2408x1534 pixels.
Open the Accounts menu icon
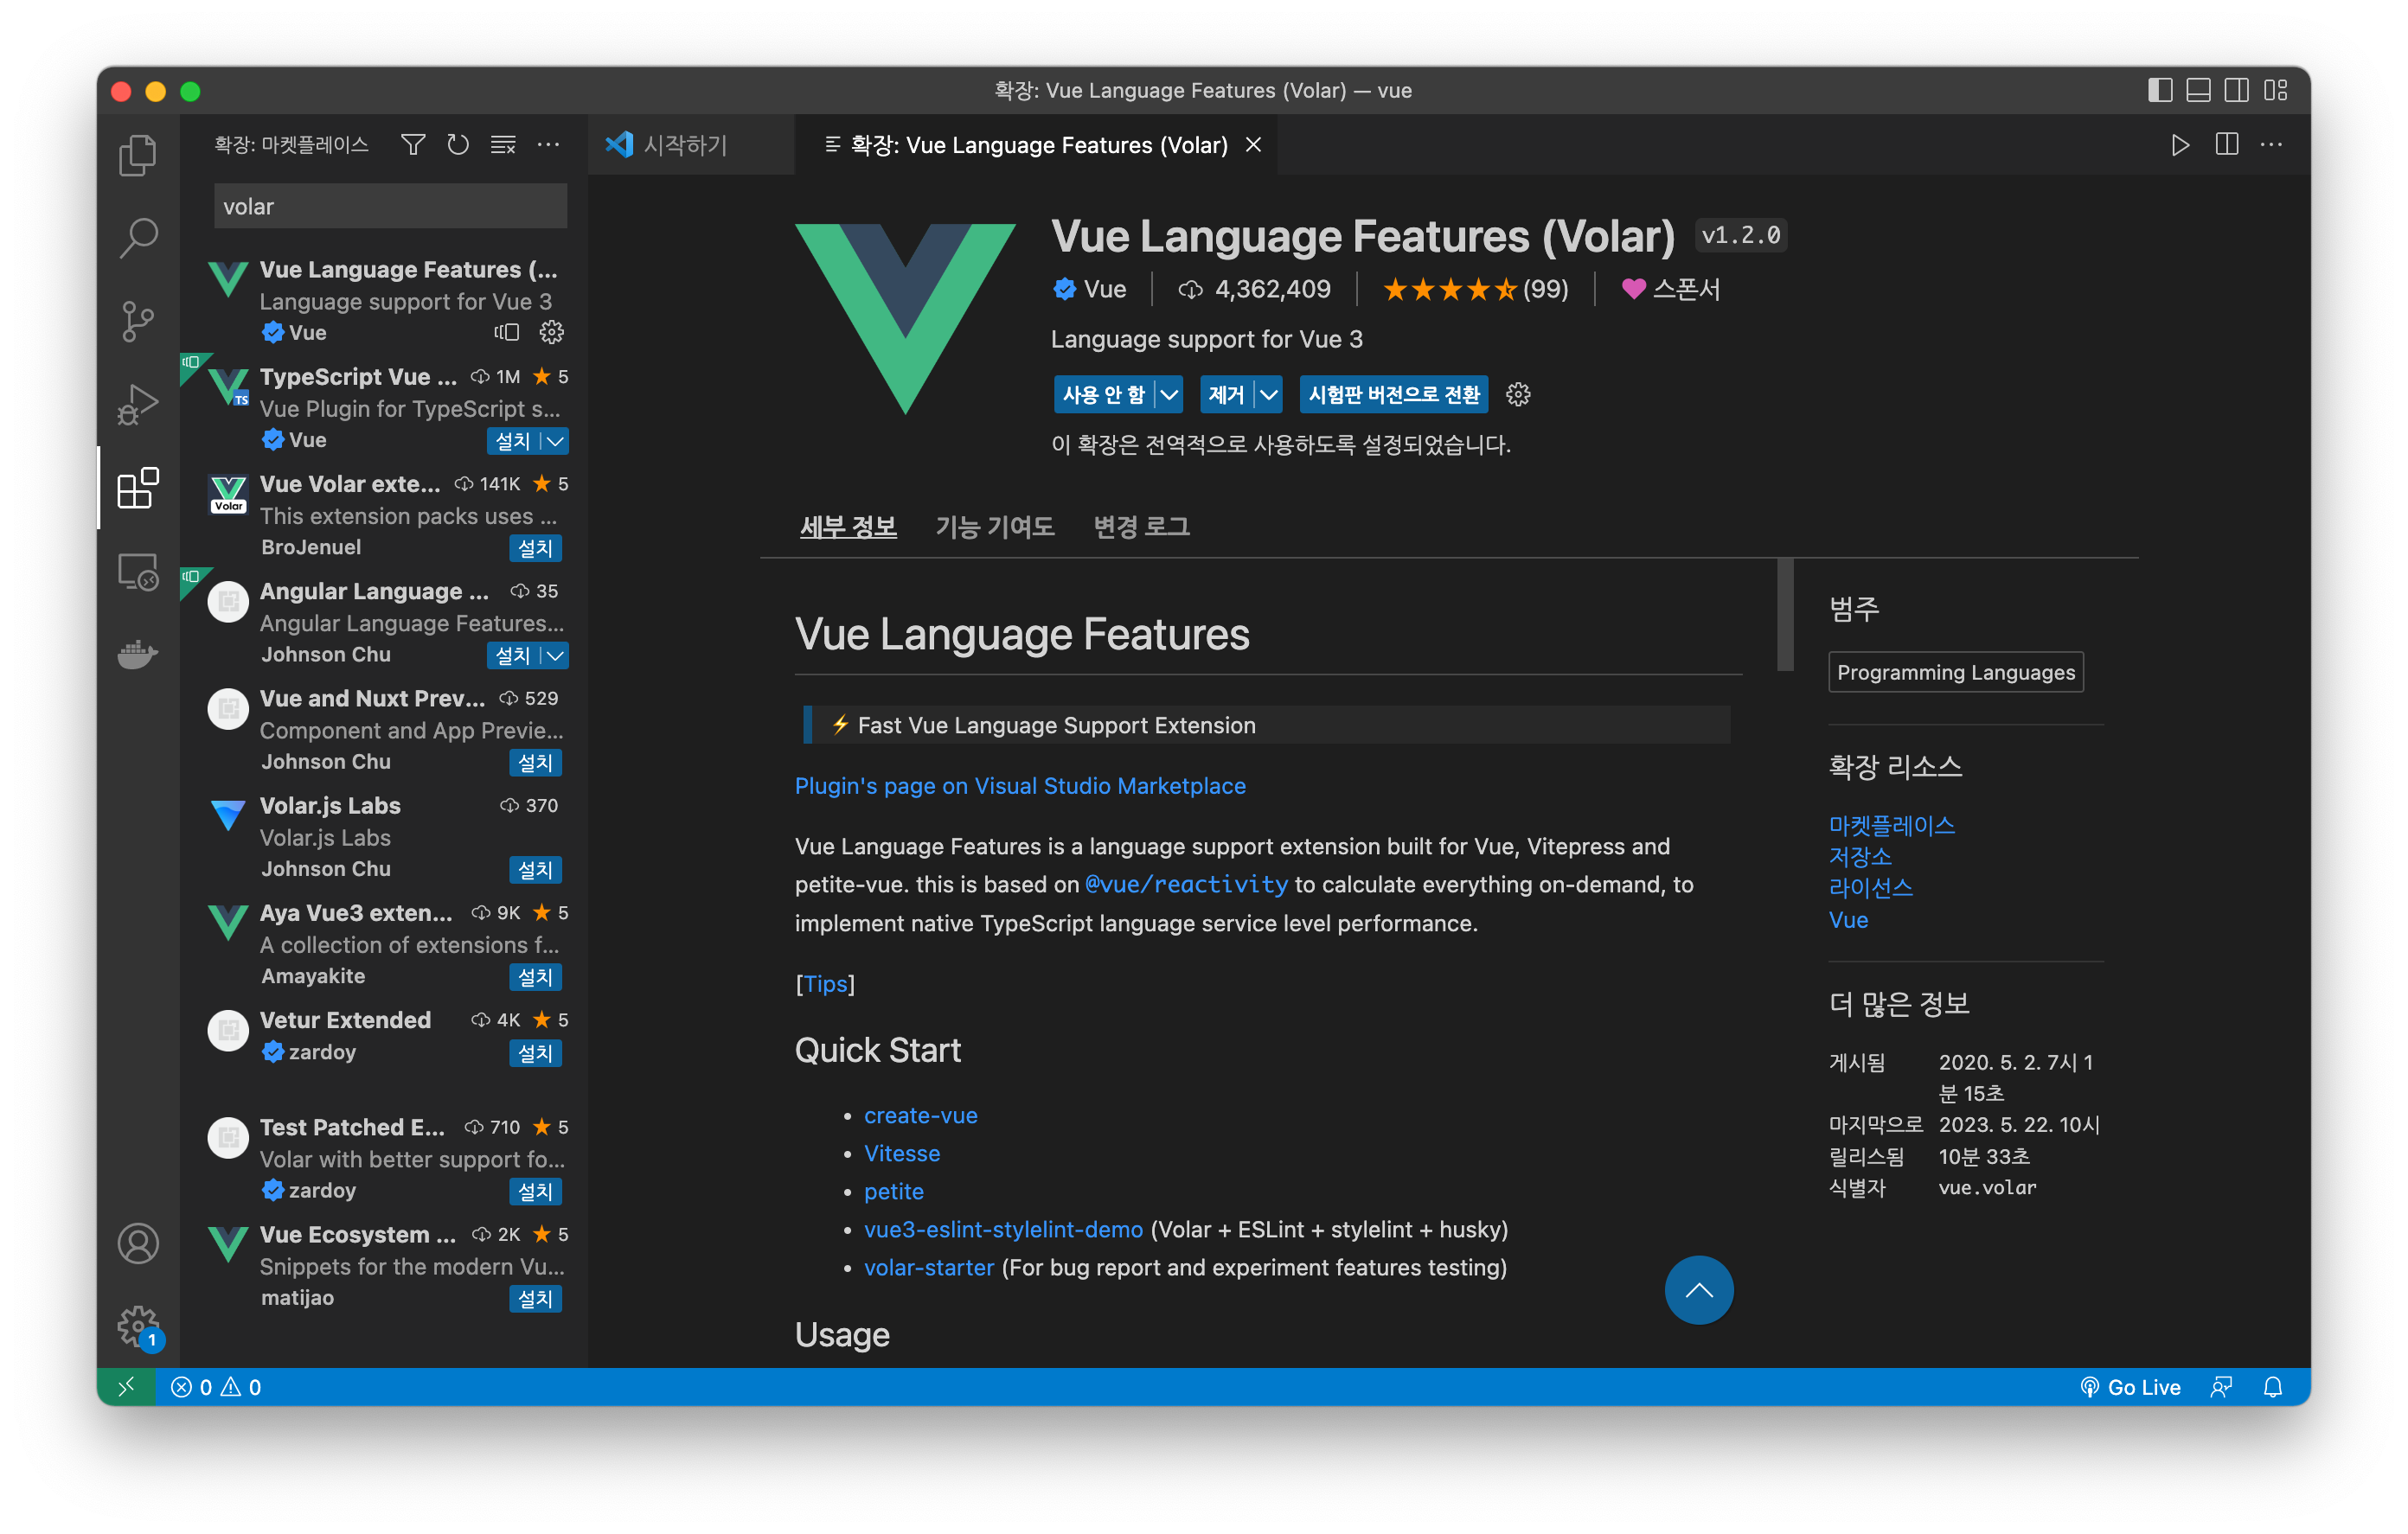(x=138, y=1243)
